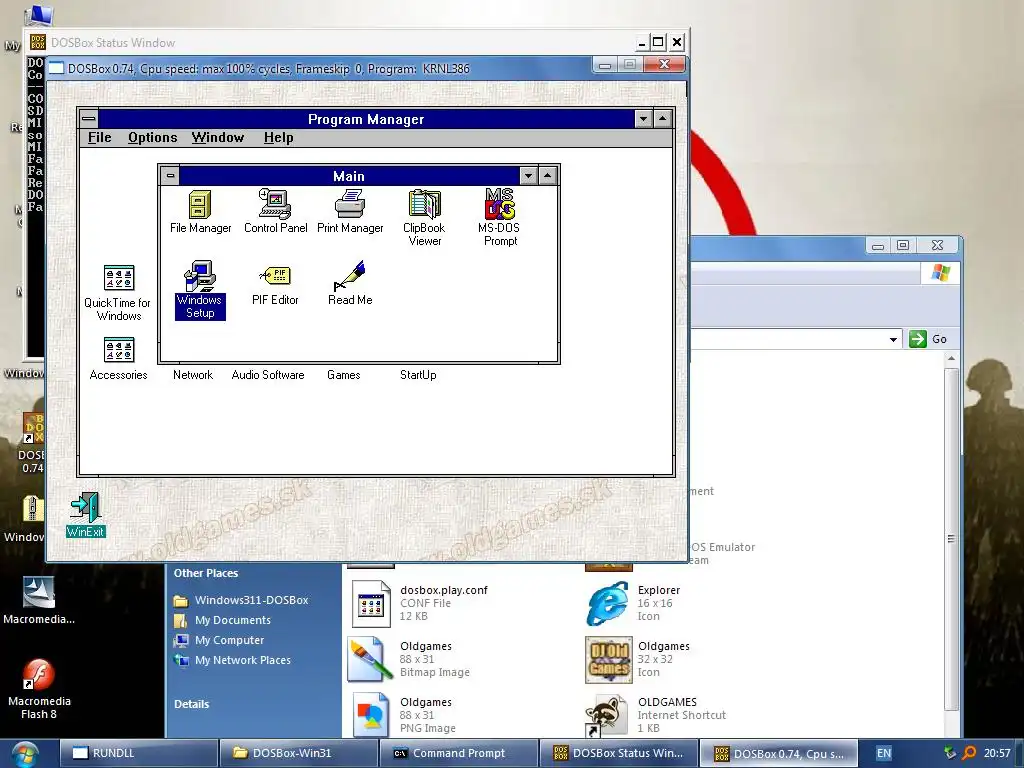Open the Options menu
Viewport: 1024px width, 768px height.
click(x=153, y=137)
